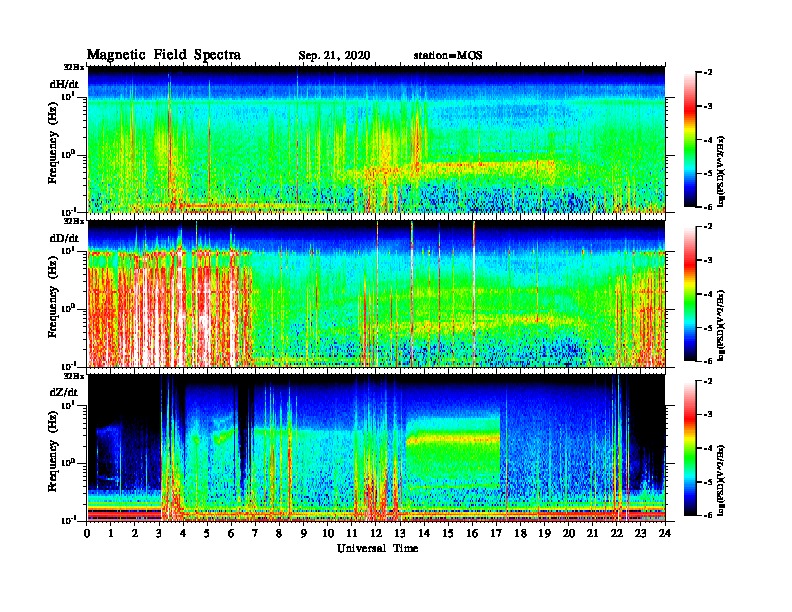Click the color scale bar beside dZ/dt plot

click(x=690, y=448)
